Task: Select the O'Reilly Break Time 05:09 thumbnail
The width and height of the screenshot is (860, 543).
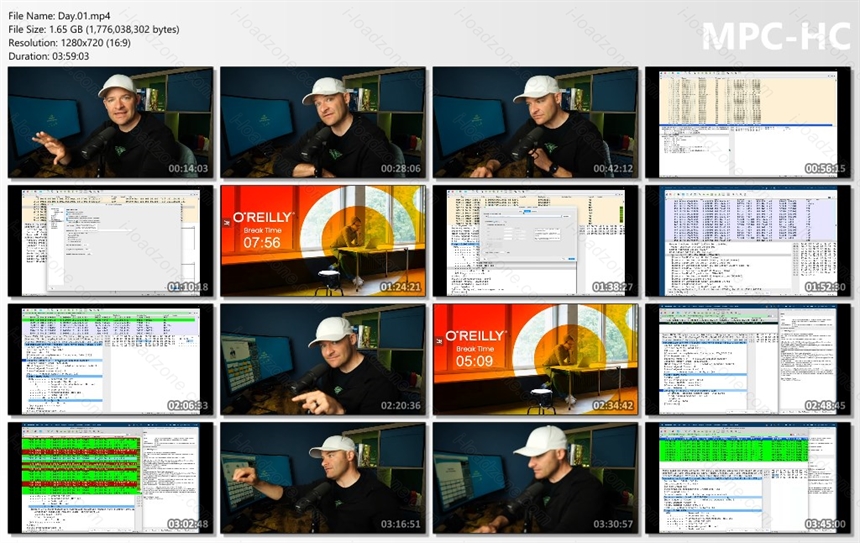Action: [535, 359]
